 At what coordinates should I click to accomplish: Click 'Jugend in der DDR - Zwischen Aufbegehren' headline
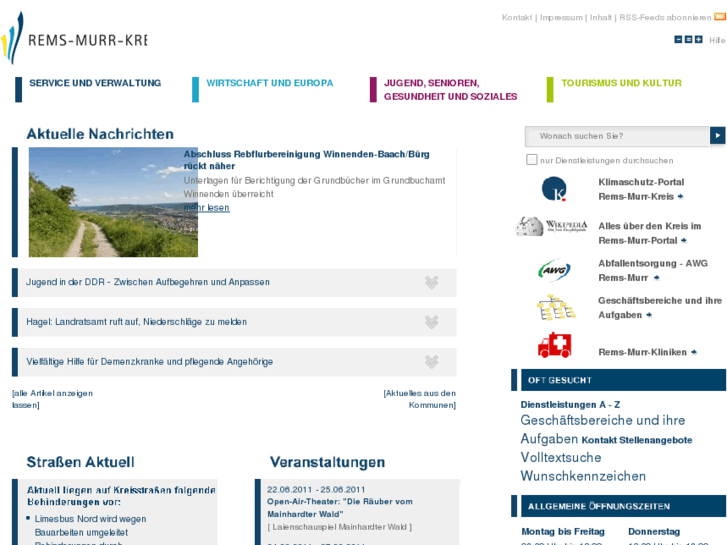click(x=148, y=282)
